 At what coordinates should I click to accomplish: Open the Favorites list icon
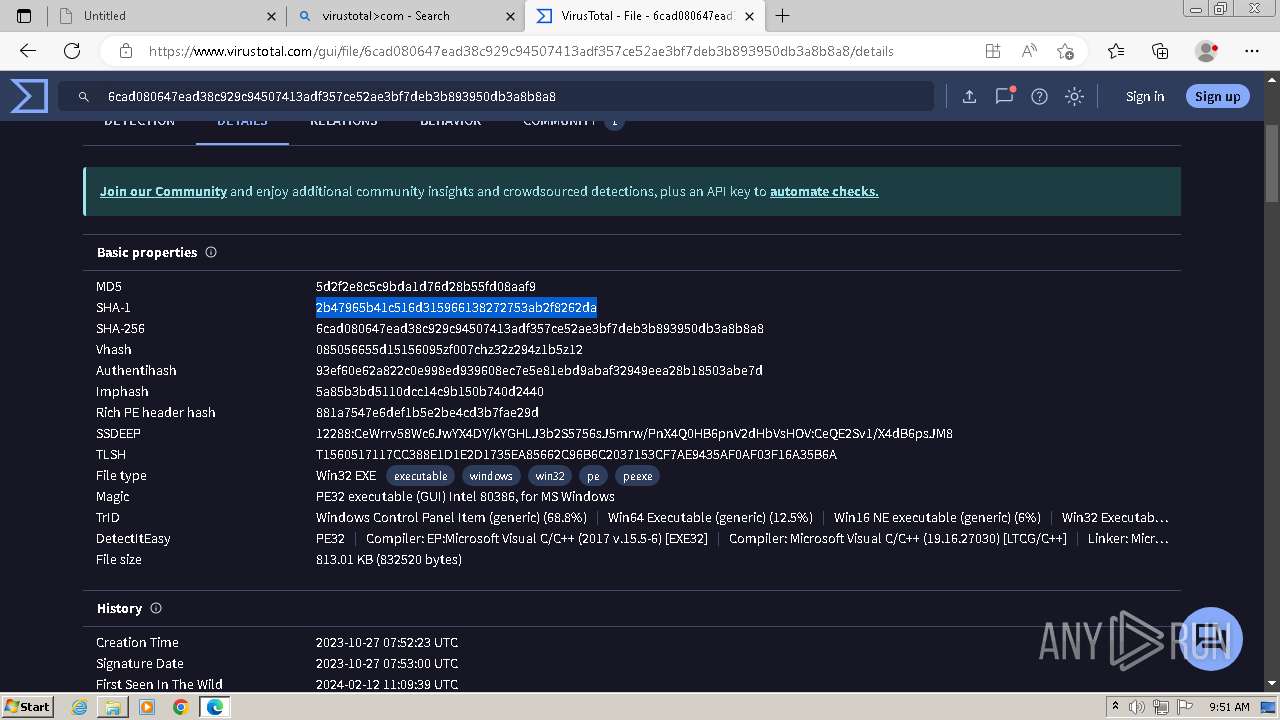[x=1116, y=51]
